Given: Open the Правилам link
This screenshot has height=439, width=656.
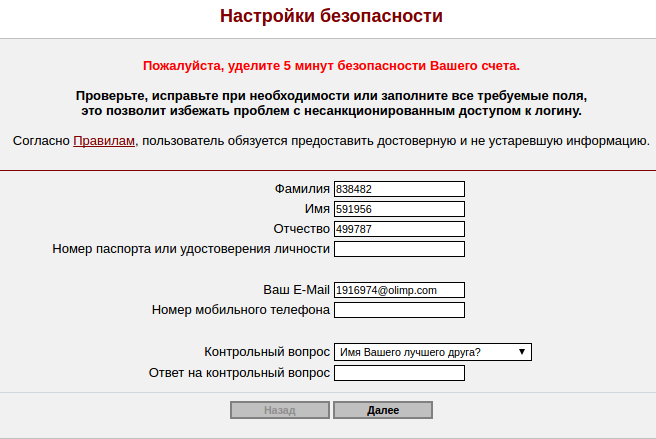Looking at the screenshot, I should pyautogui.click(x=104, y=141).
